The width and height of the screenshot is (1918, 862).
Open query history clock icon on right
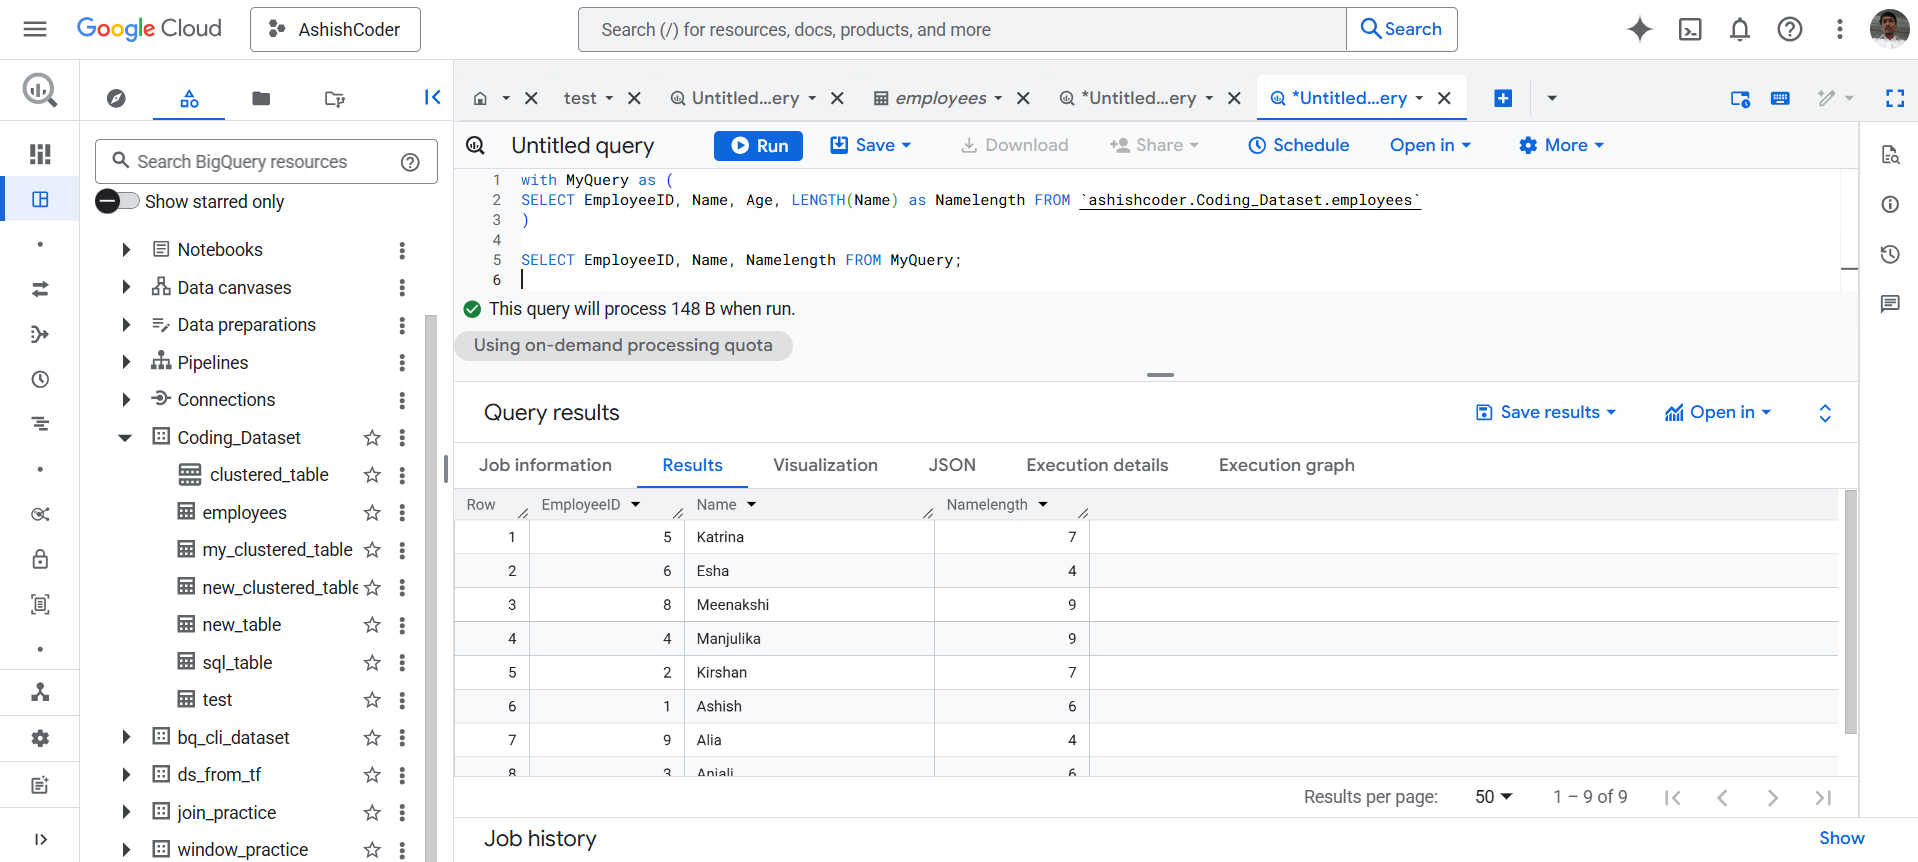[1889, 254]
